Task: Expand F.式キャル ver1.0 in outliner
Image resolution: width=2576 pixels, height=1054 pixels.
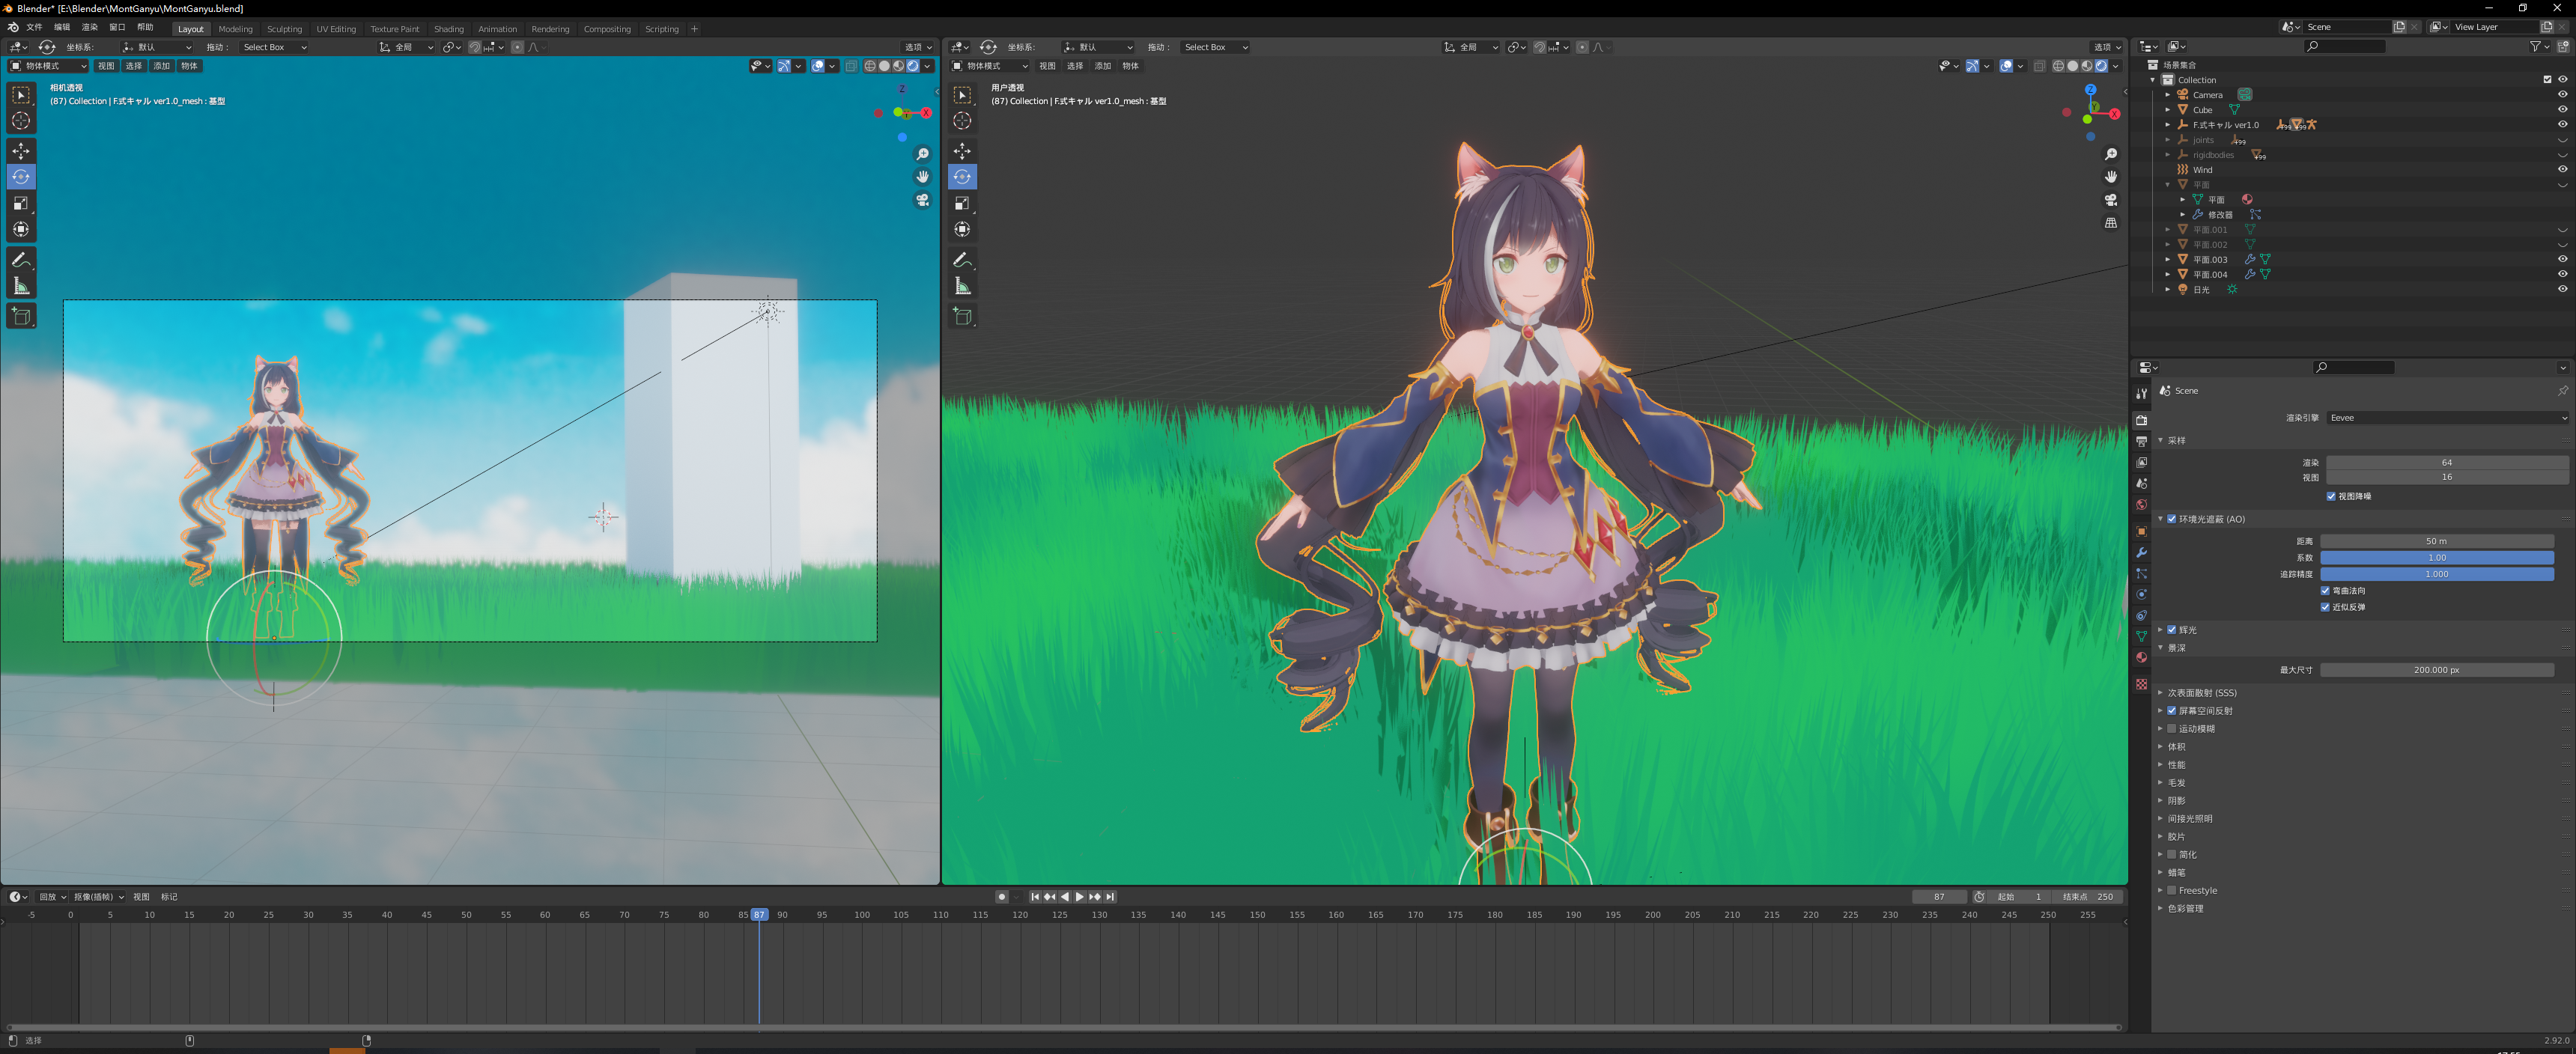Action: coord(2168,125)
